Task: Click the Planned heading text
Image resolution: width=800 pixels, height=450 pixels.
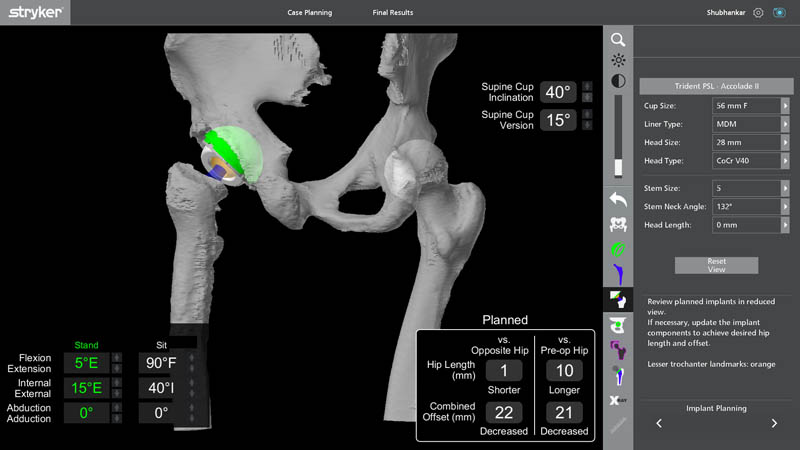Action: pyautogui.click(x=505, y=320)
